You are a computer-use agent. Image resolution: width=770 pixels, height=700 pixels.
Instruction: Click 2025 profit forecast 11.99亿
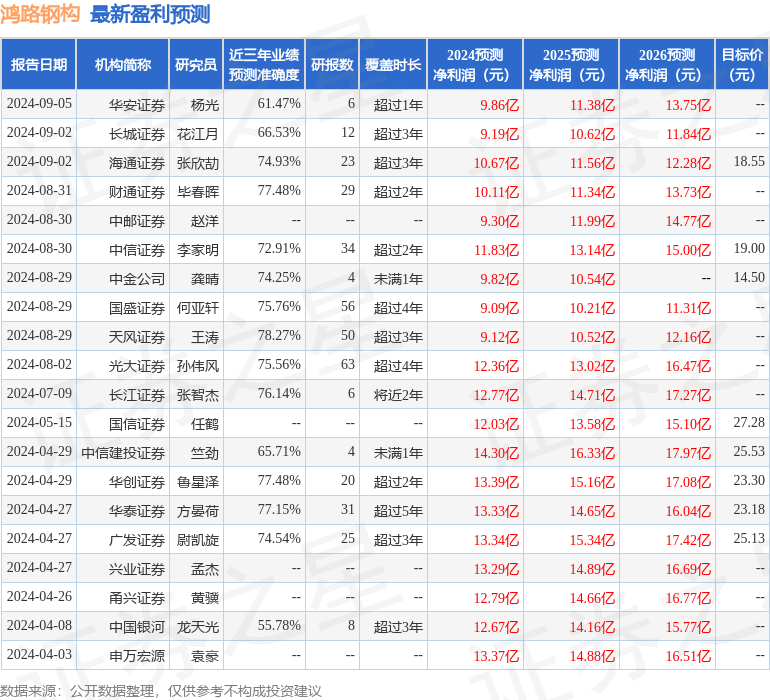pos(592,221)
